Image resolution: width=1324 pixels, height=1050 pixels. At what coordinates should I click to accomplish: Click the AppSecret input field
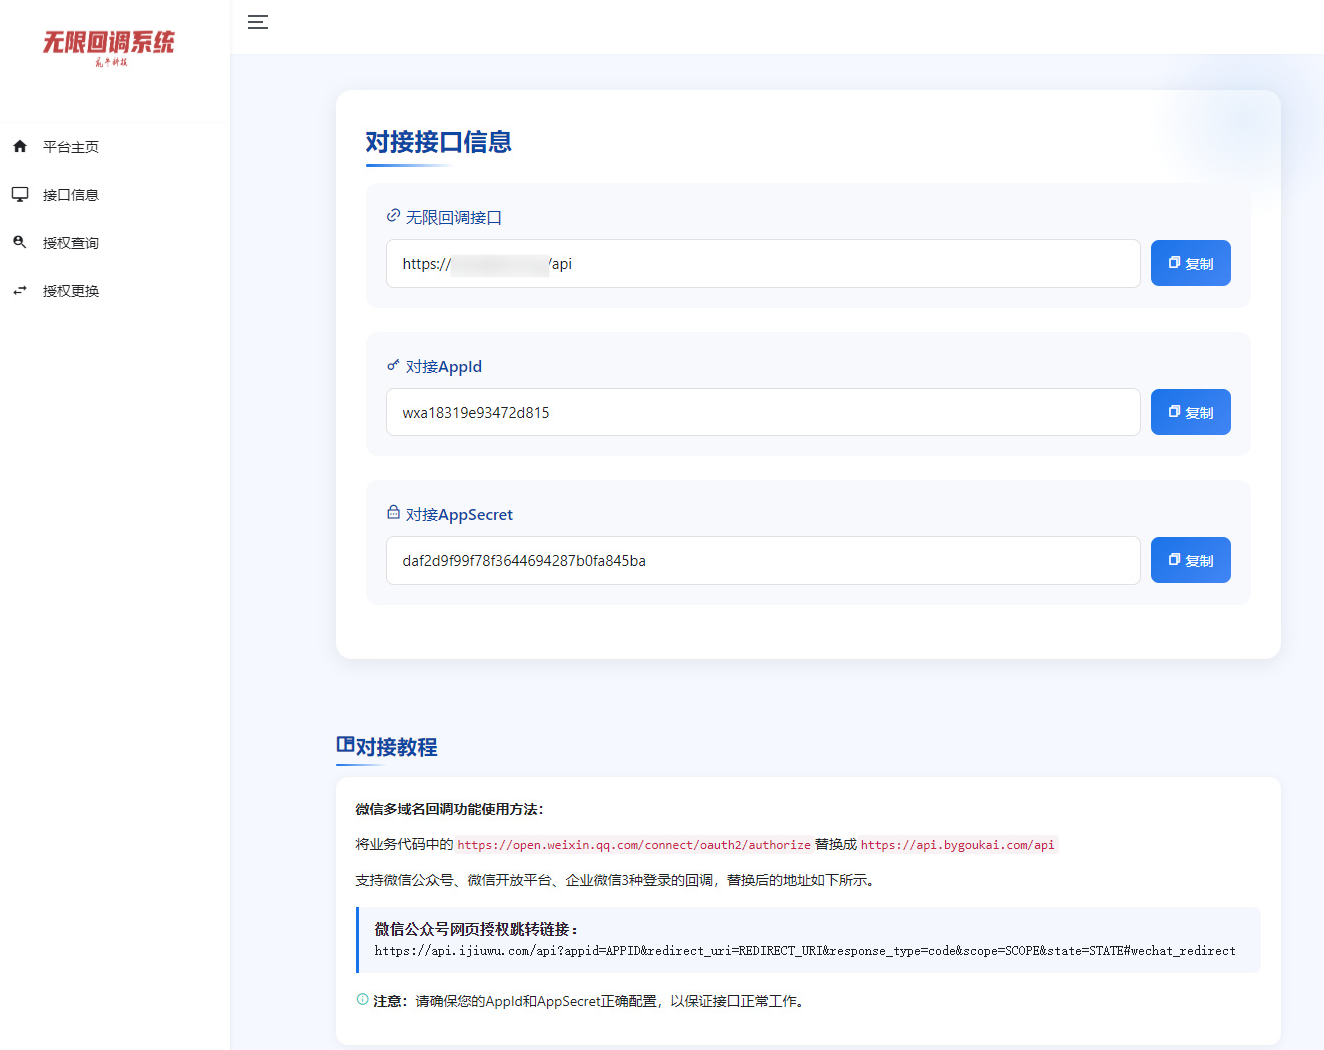(763, 560)
